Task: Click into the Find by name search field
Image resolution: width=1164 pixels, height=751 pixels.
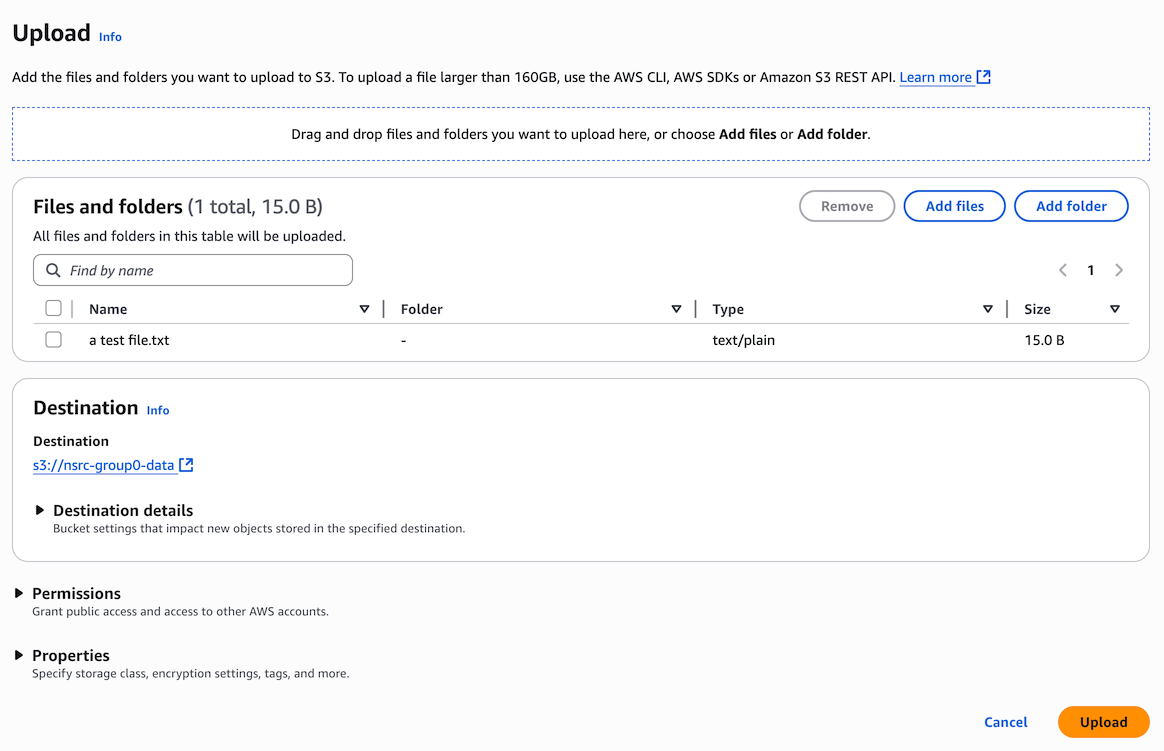Action: pos(205,271)
